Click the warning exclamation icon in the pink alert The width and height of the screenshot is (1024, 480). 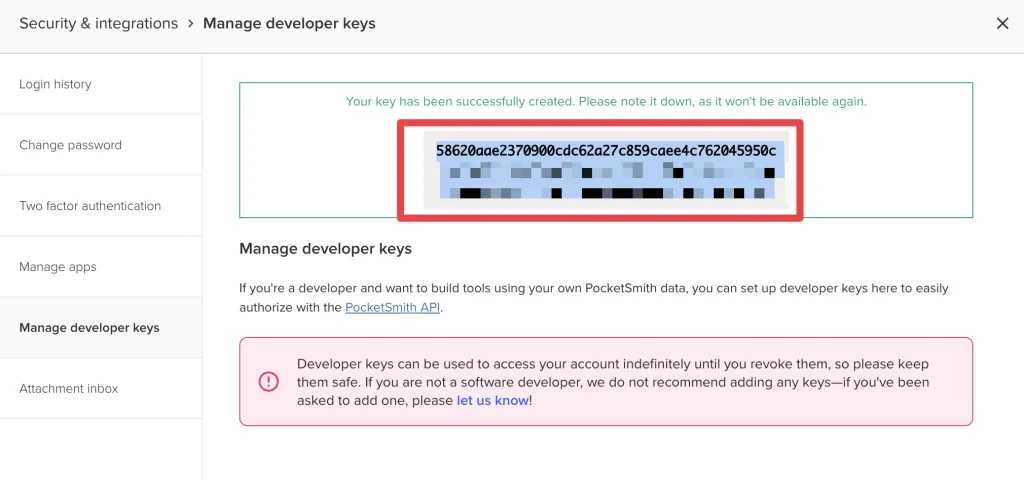(269, 381)
